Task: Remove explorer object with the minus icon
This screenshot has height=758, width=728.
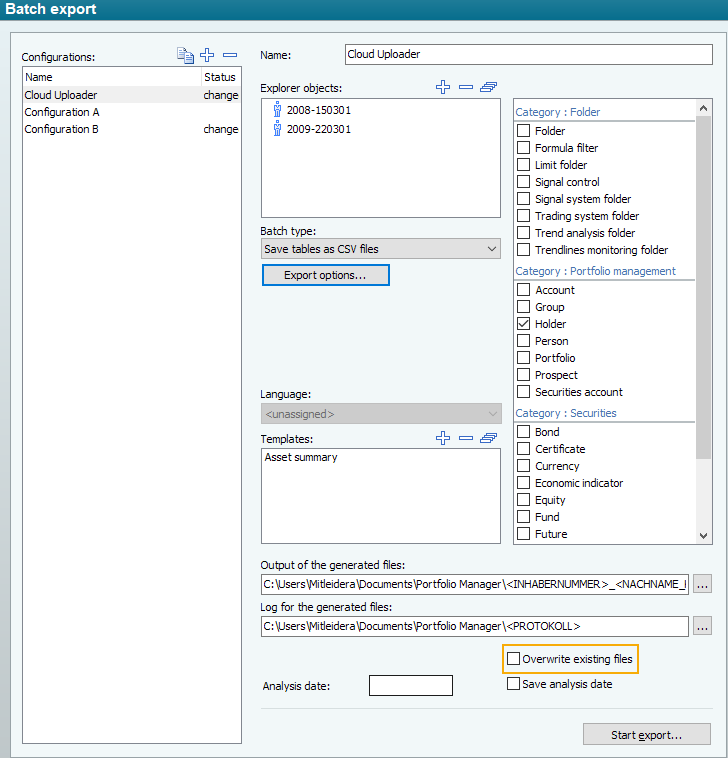Action: (x=465, y=88)
